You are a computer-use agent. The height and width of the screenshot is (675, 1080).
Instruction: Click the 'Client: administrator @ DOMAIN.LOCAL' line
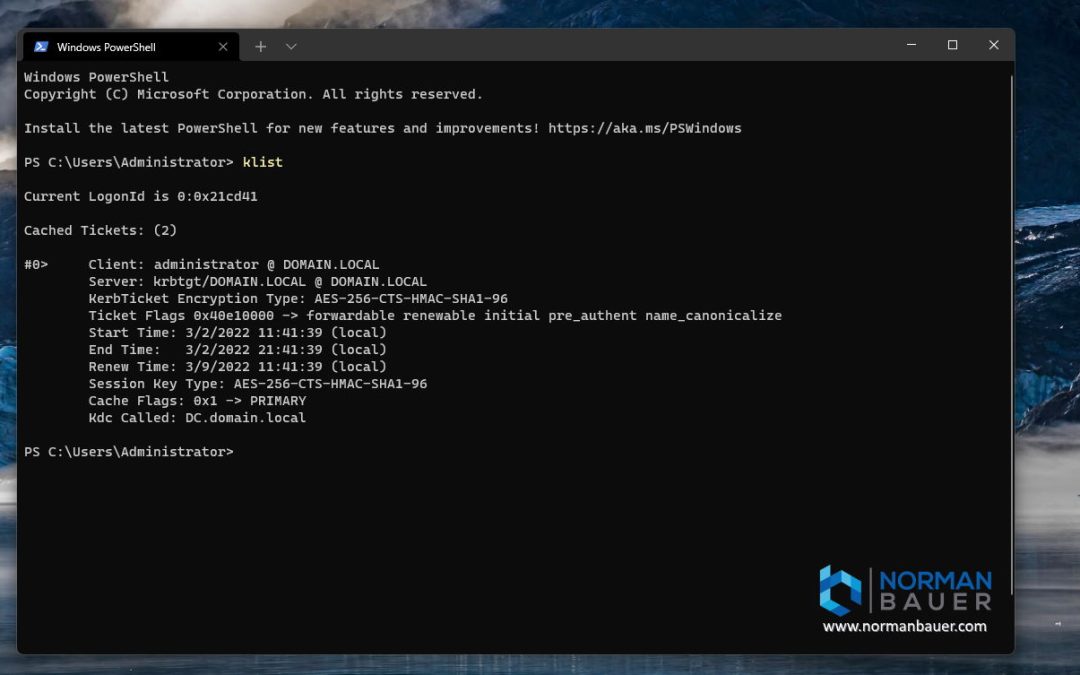point(233,264)
